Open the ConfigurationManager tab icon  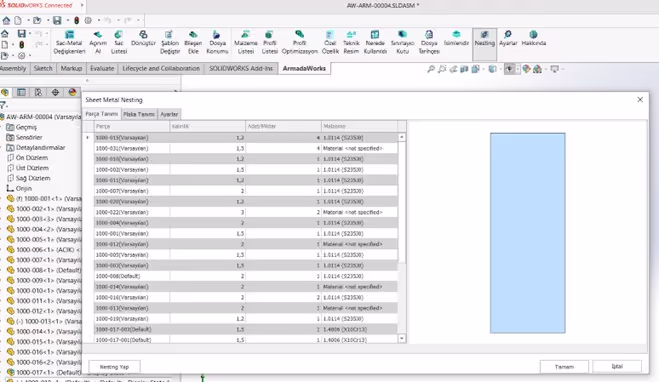(x=38, y=92)
